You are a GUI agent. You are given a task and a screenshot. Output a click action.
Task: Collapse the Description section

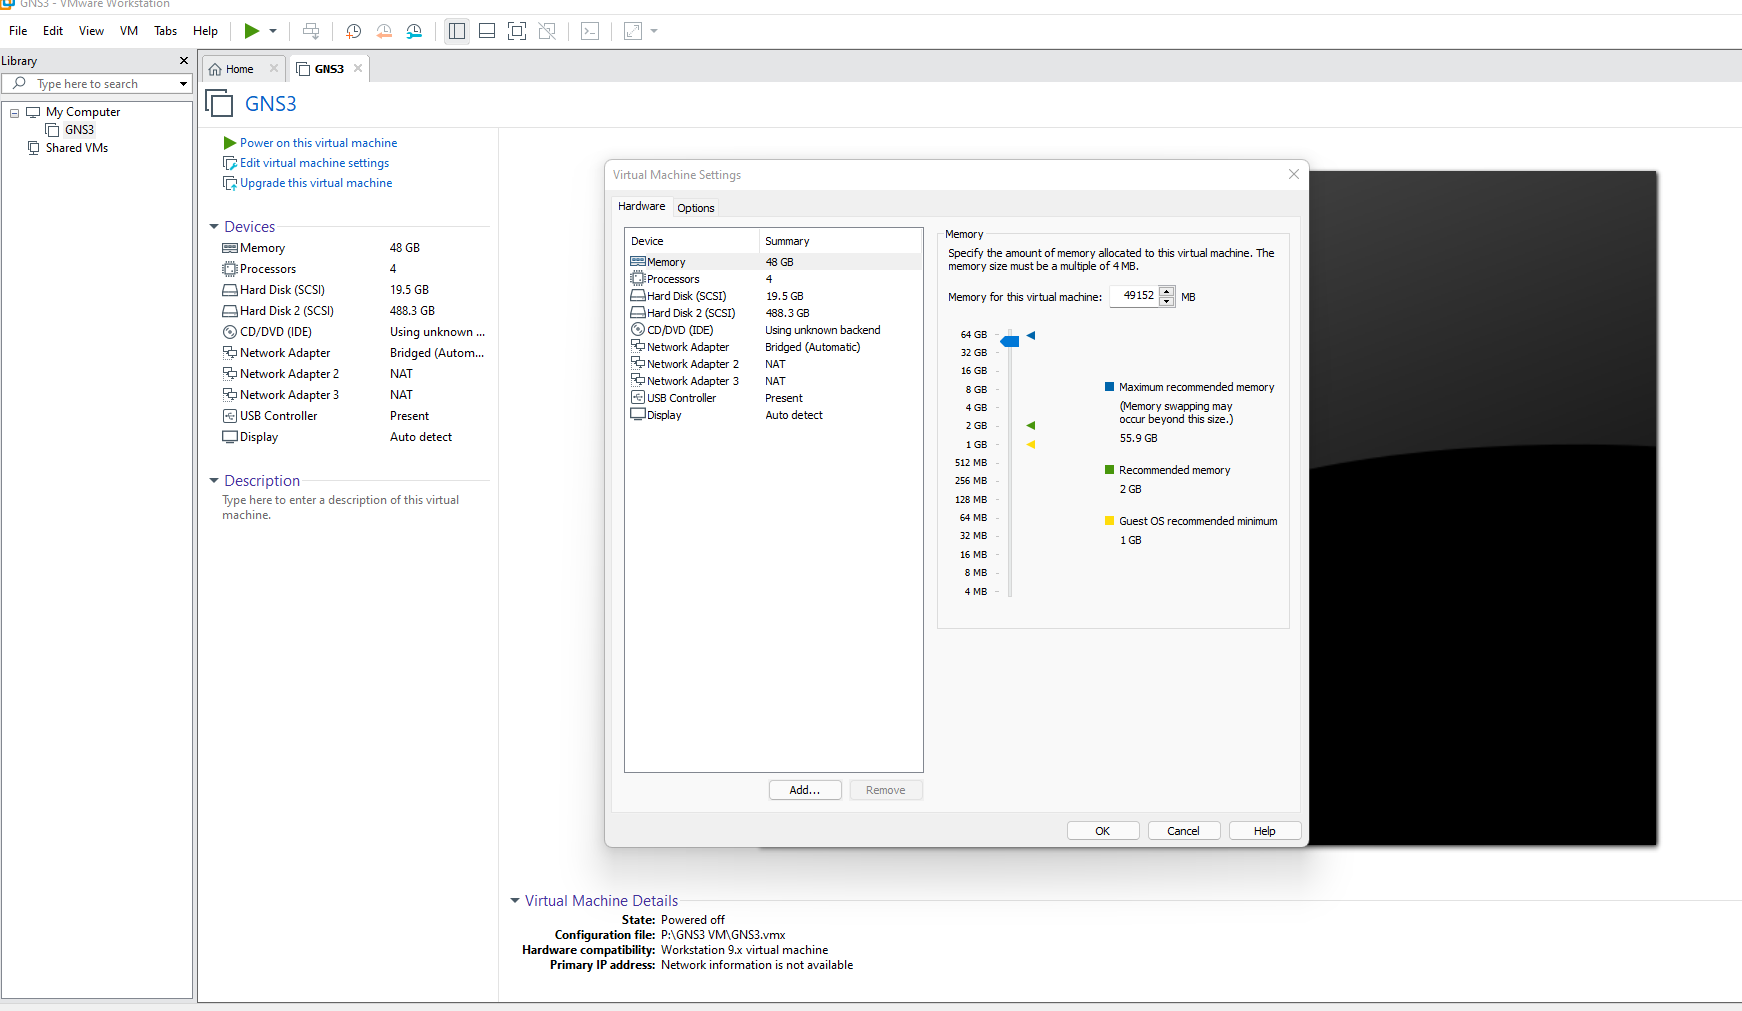click(x=214, y=481)
